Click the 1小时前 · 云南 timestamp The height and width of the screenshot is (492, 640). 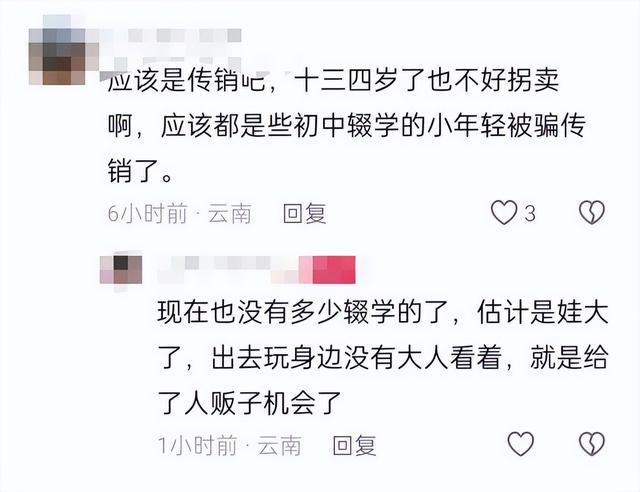[229, 445]
